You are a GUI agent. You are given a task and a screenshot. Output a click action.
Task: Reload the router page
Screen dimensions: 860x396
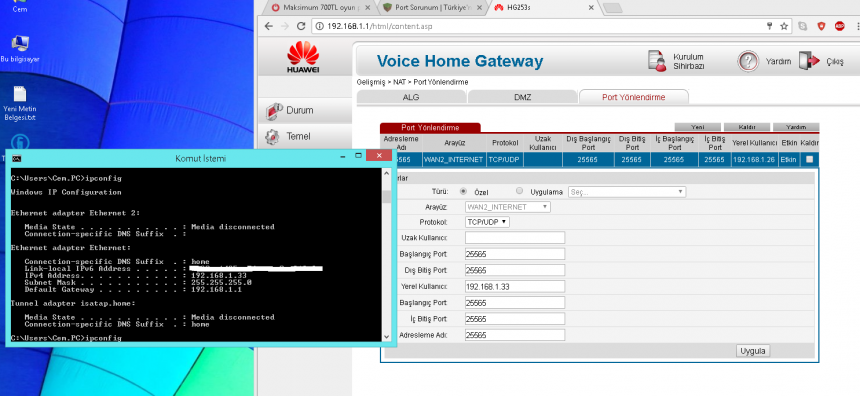[x=301, y=26]
